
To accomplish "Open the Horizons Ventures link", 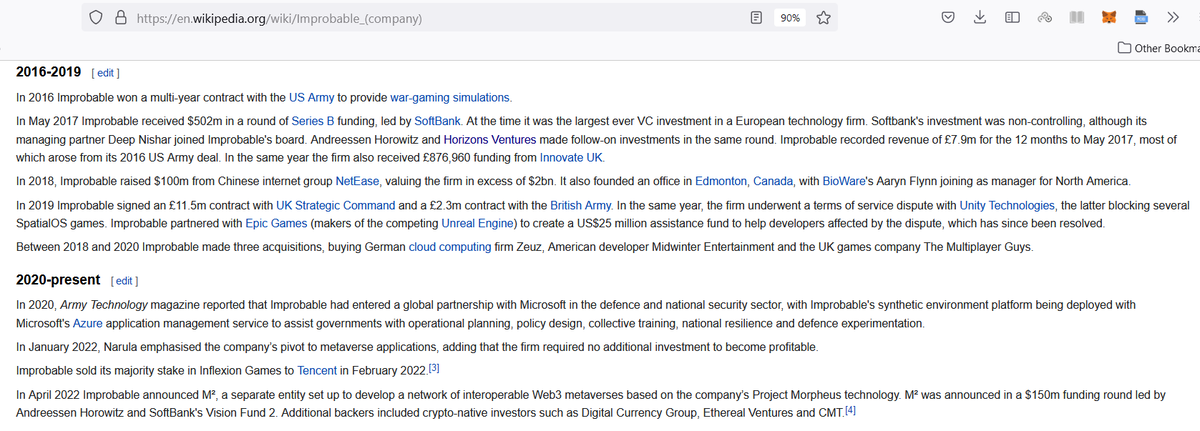I will click(x=490, y=139).
